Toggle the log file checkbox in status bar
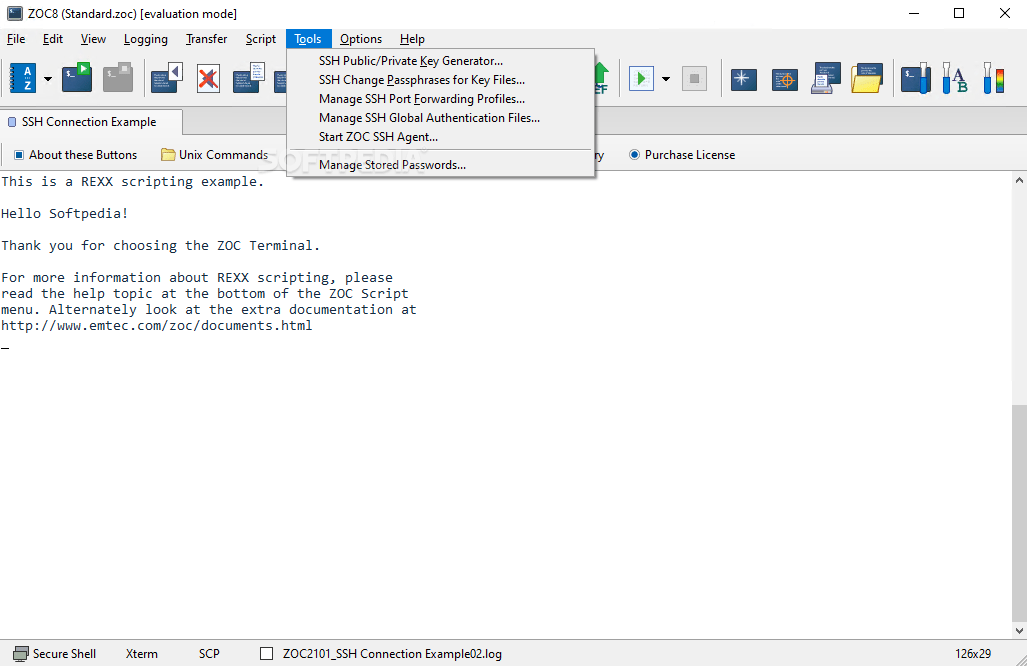 (267, 654)
